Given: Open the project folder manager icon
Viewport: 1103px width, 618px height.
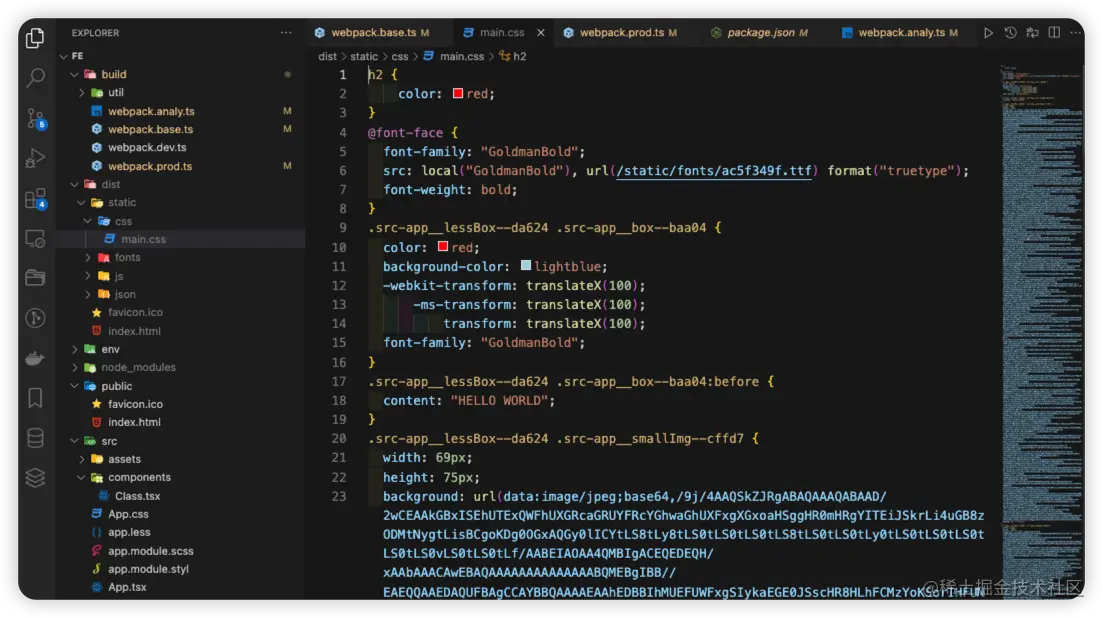Looking at the screenshot, I should coord(35,278).
